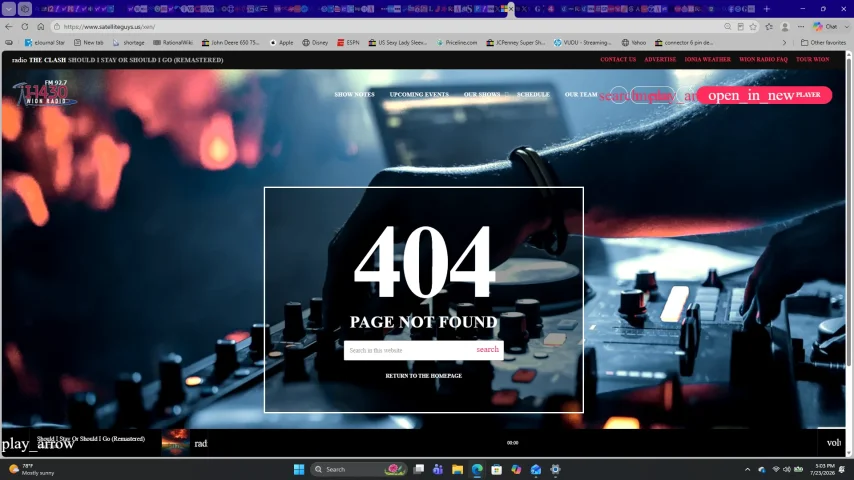This screenshot has height=480, width=854.
Task: Open File Explorer from the taskbar
Action: tap(458, 469)
